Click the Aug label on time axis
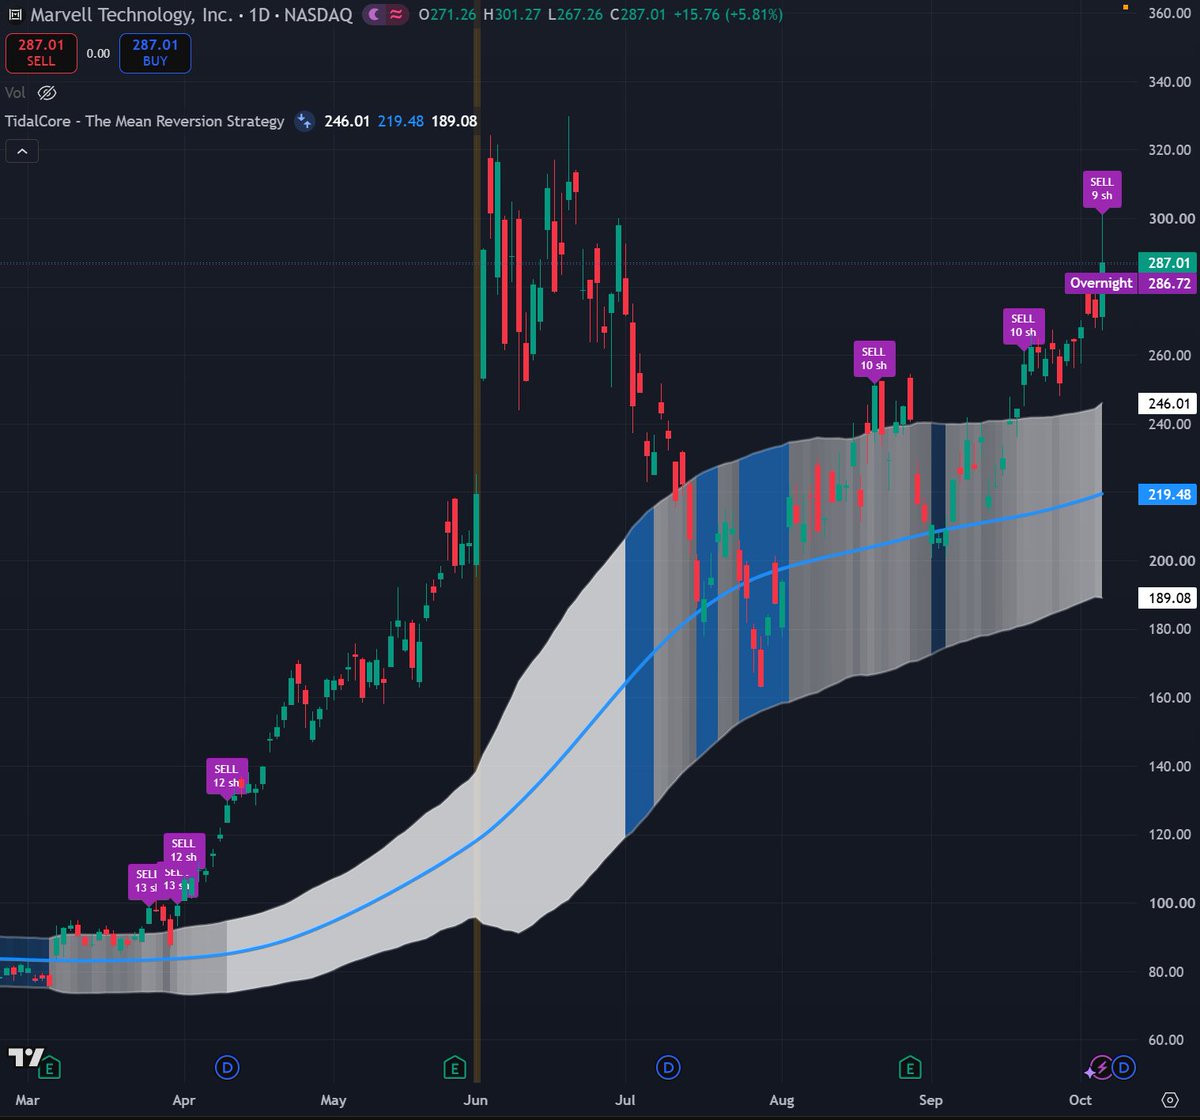Image resolution: width=1200 pixels, height=1120 pixels. pyautogui.click(x=782, y=1100)
